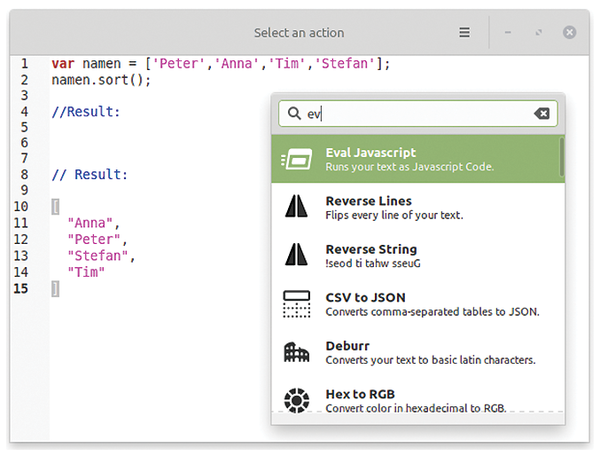
Task: Select the Reverse Lines action
Action: 418,207
